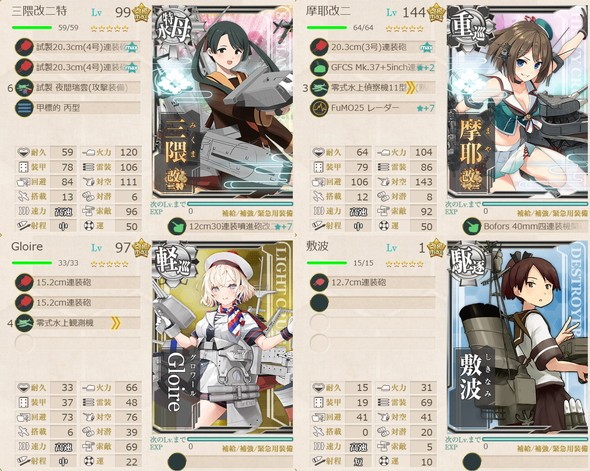Select 敷波's empty second equipment slot

coord(373,302)
